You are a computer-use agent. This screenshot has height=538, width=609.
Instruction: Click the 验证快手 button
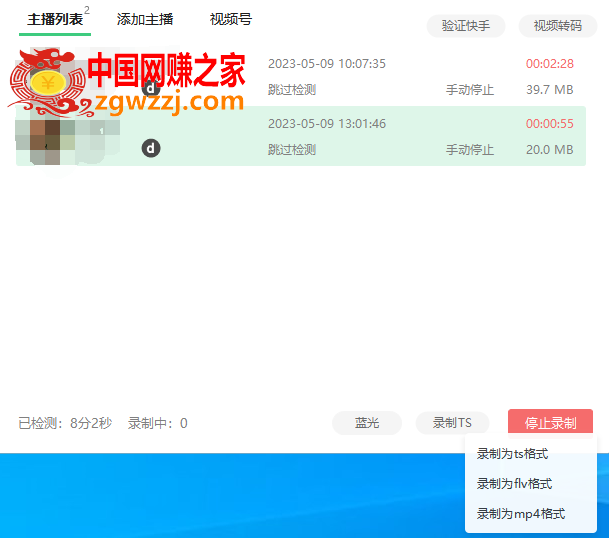tap(466, 26)
